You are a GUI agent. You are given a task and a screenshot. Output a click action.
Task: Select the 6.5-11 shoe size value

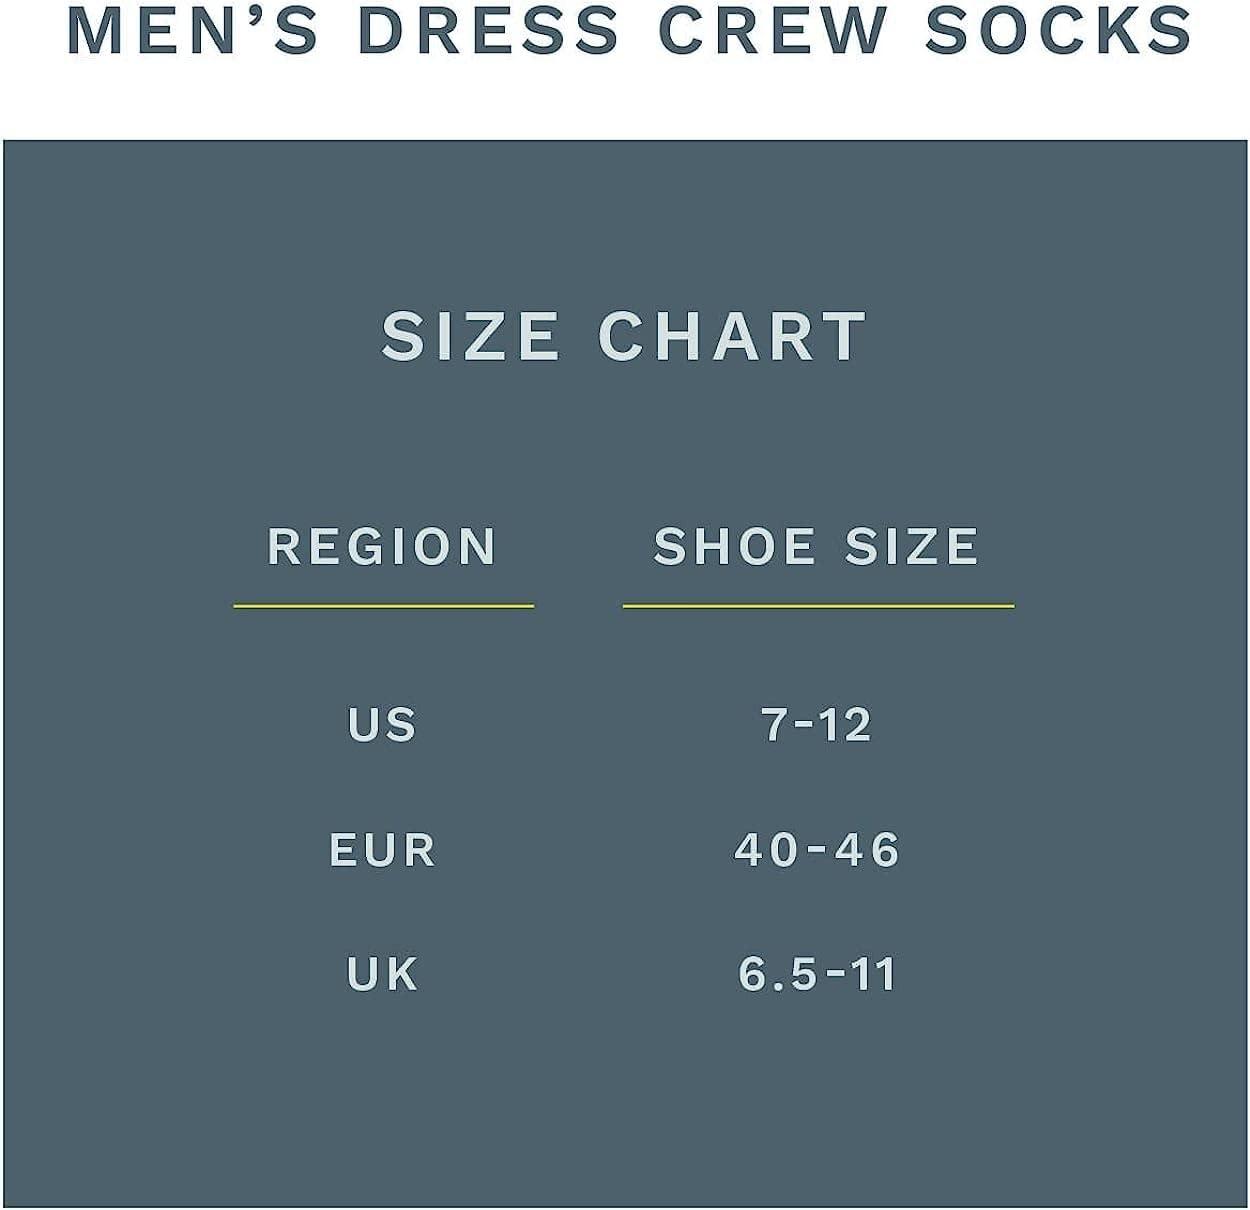(x=817, y=974)
